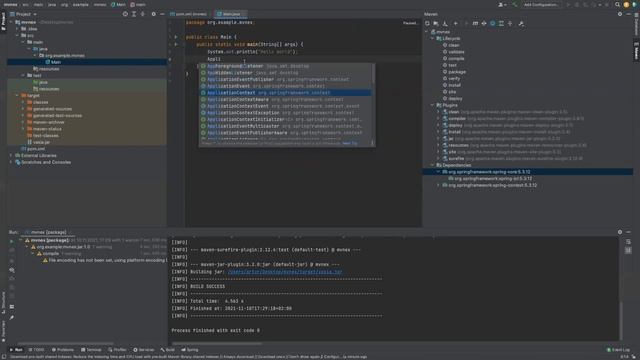
Task: Expand all in the Project panel toolbar
Action: (x=134, y=14)
